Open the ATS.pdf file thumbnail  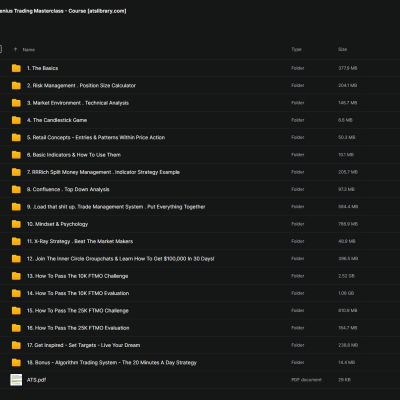click(16, 380)
